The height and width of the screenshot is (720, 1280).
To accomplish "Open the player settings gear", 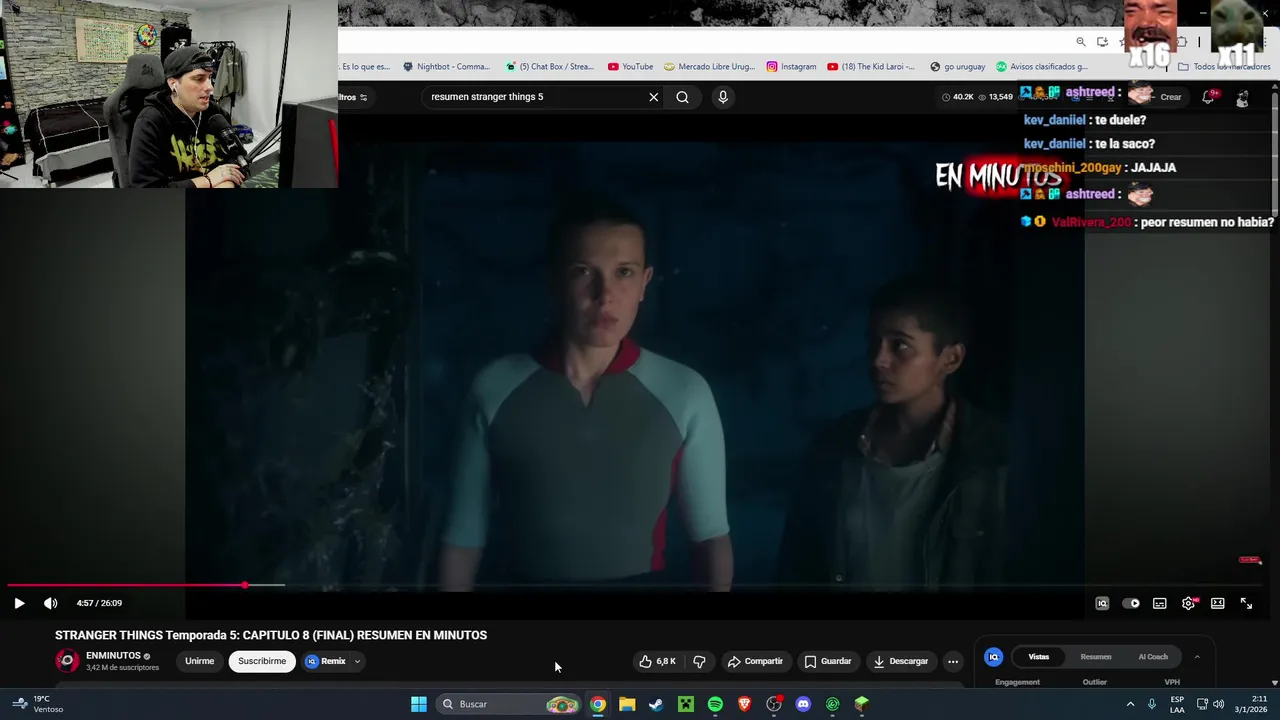I will tap(1189, 603).
